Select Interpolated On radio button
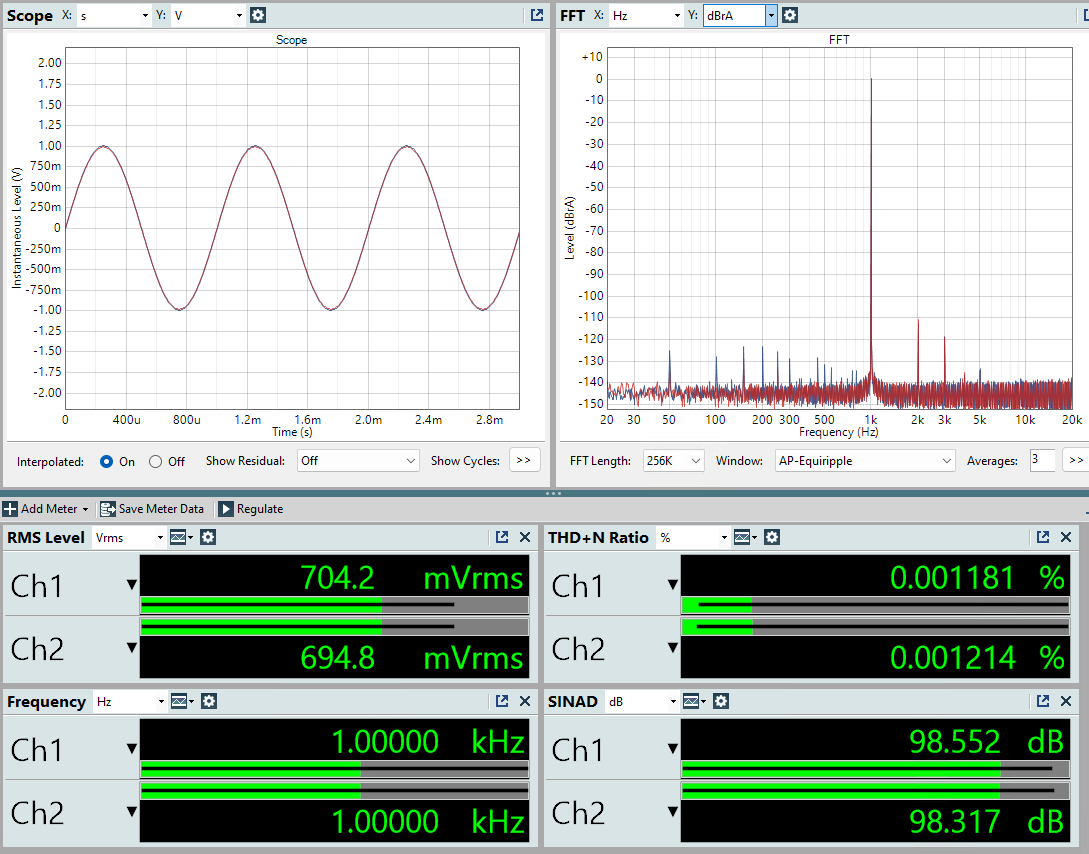1089x854 pixels. pyautogui.click(x=106, y=462)
